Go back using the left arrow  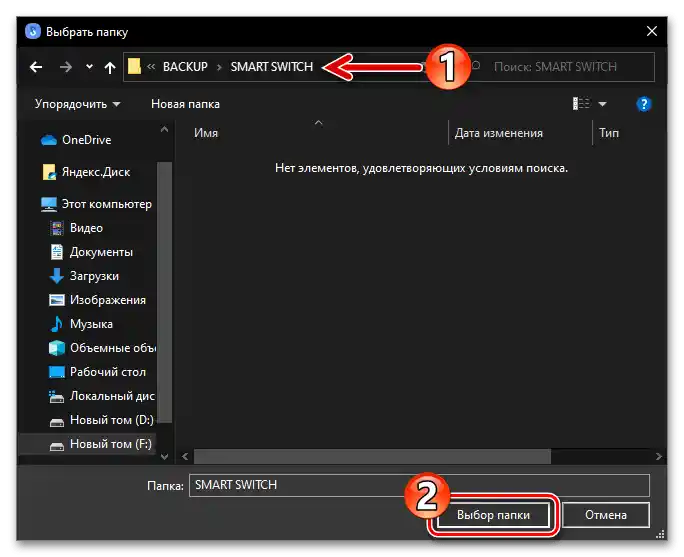36,67
